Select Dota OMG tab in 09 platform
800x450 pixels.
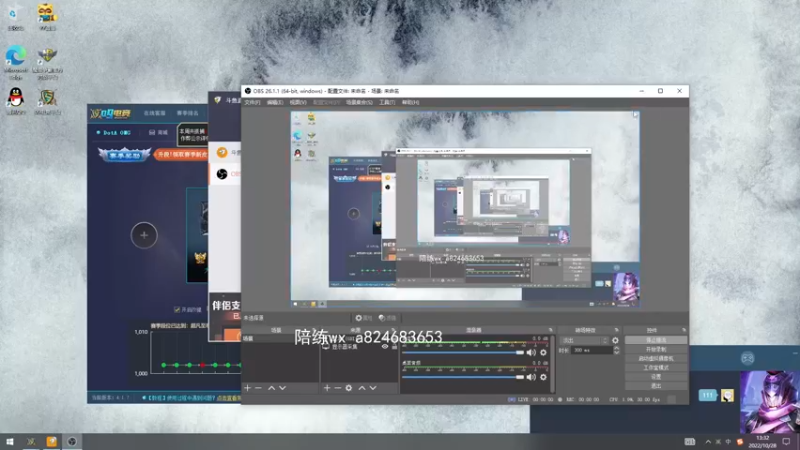pos(114,133)
